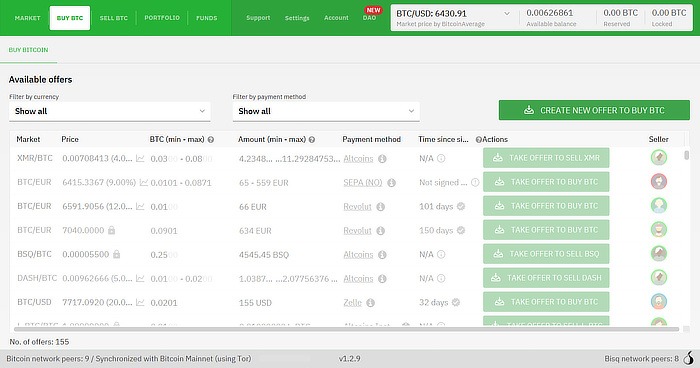
Task: Open Settings in top bar
Action: (297, 18)
